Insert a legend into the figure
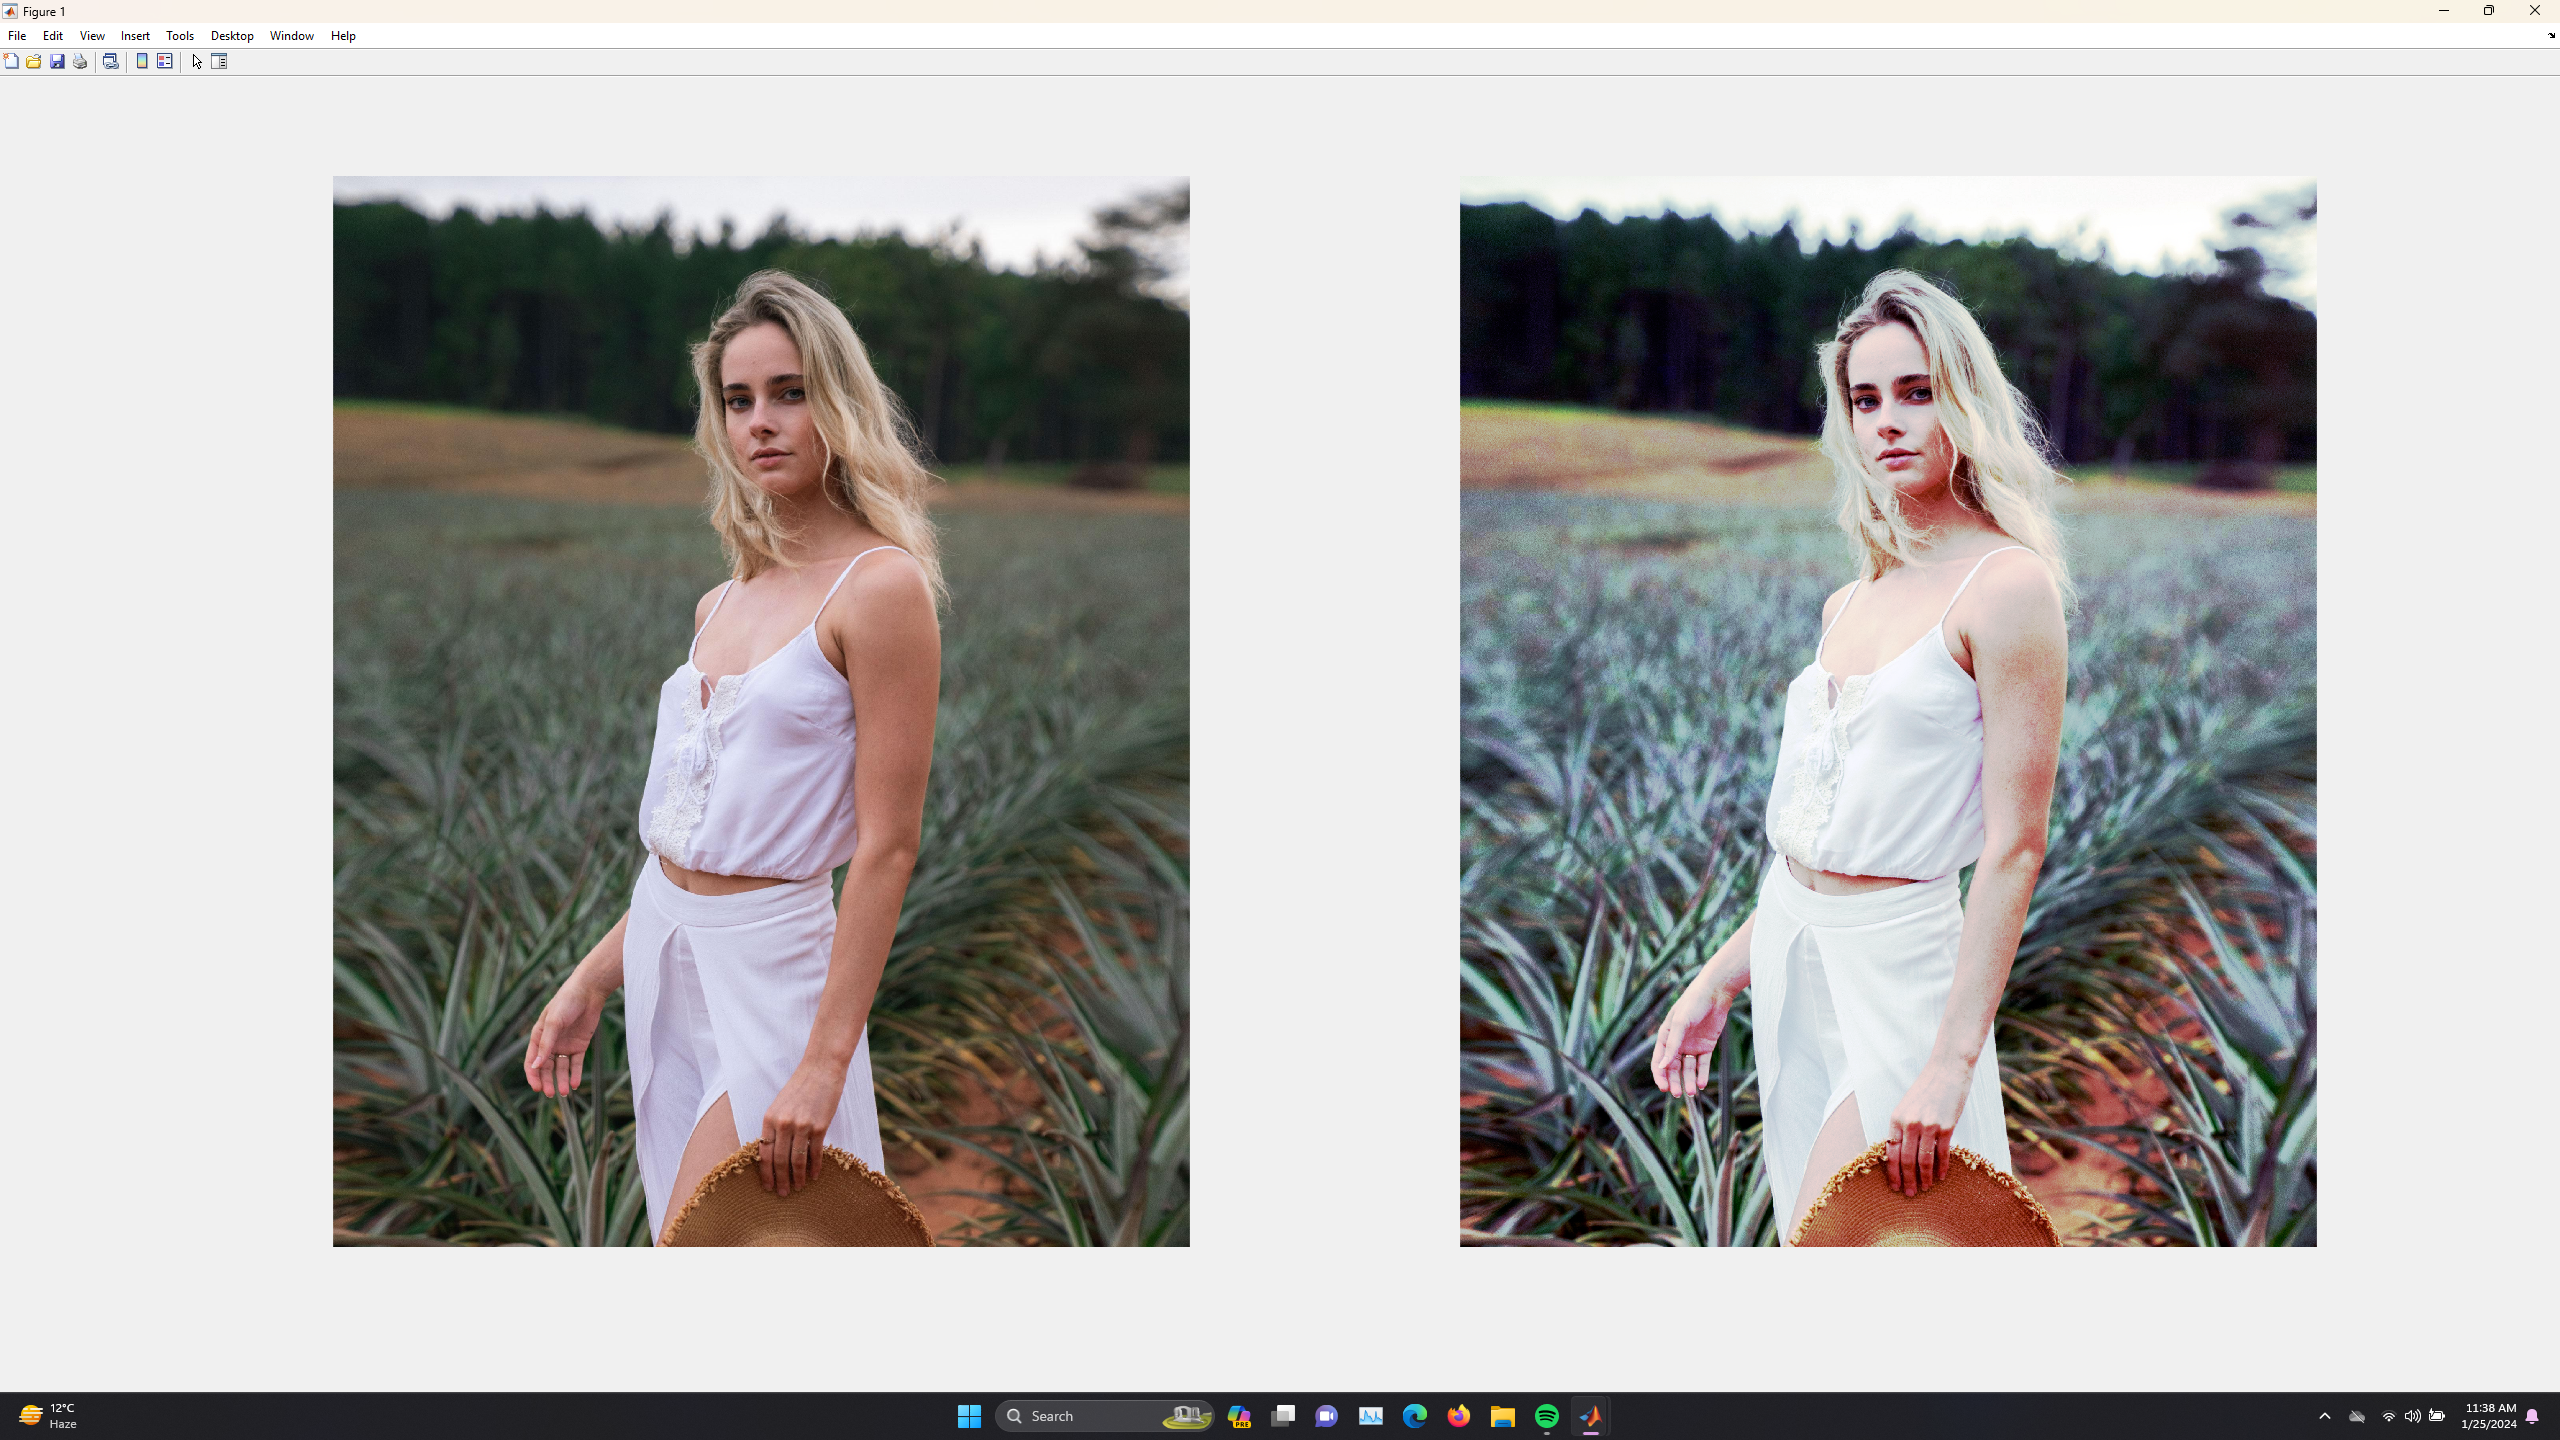This screenshot has width=2560, height=1440. pos(163,61)
